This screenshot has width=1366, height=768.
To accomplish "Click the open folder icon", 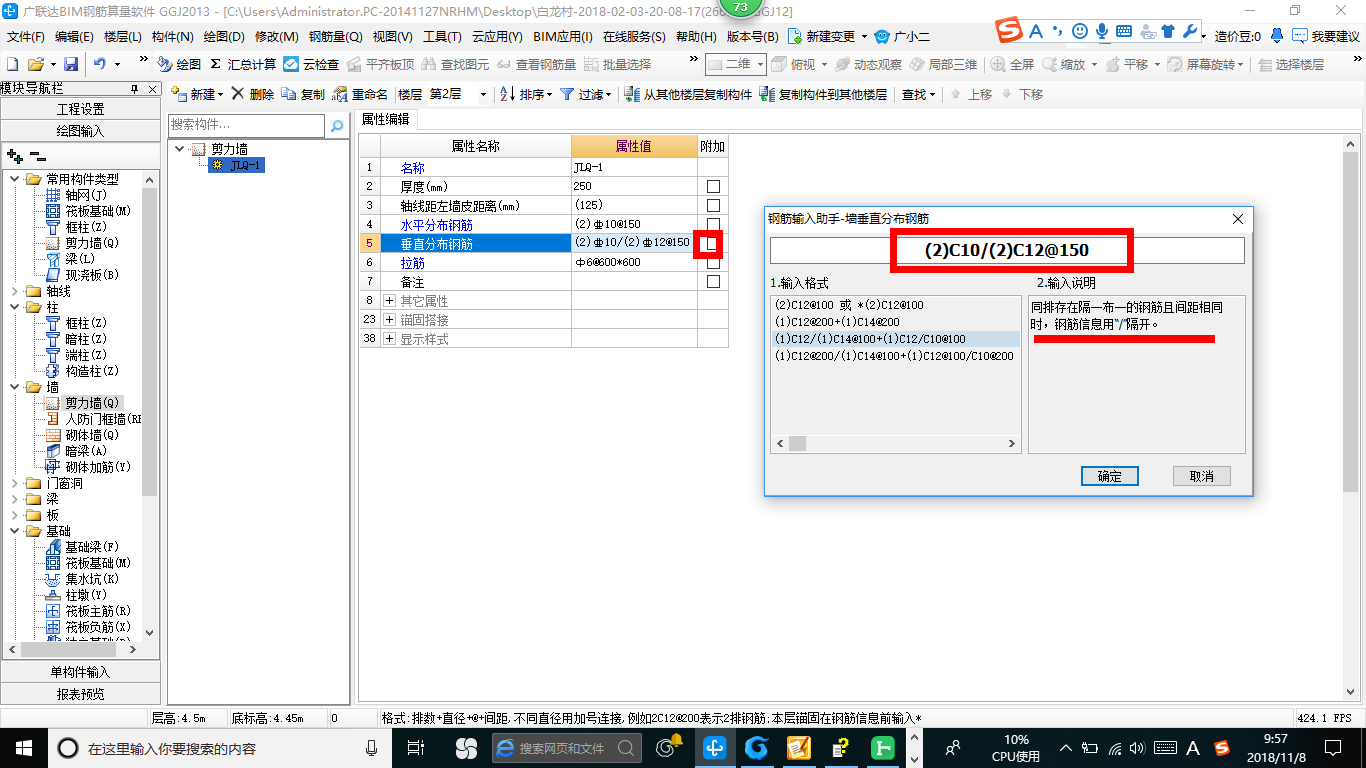I will pyautogui.click(x=37, y=64).
